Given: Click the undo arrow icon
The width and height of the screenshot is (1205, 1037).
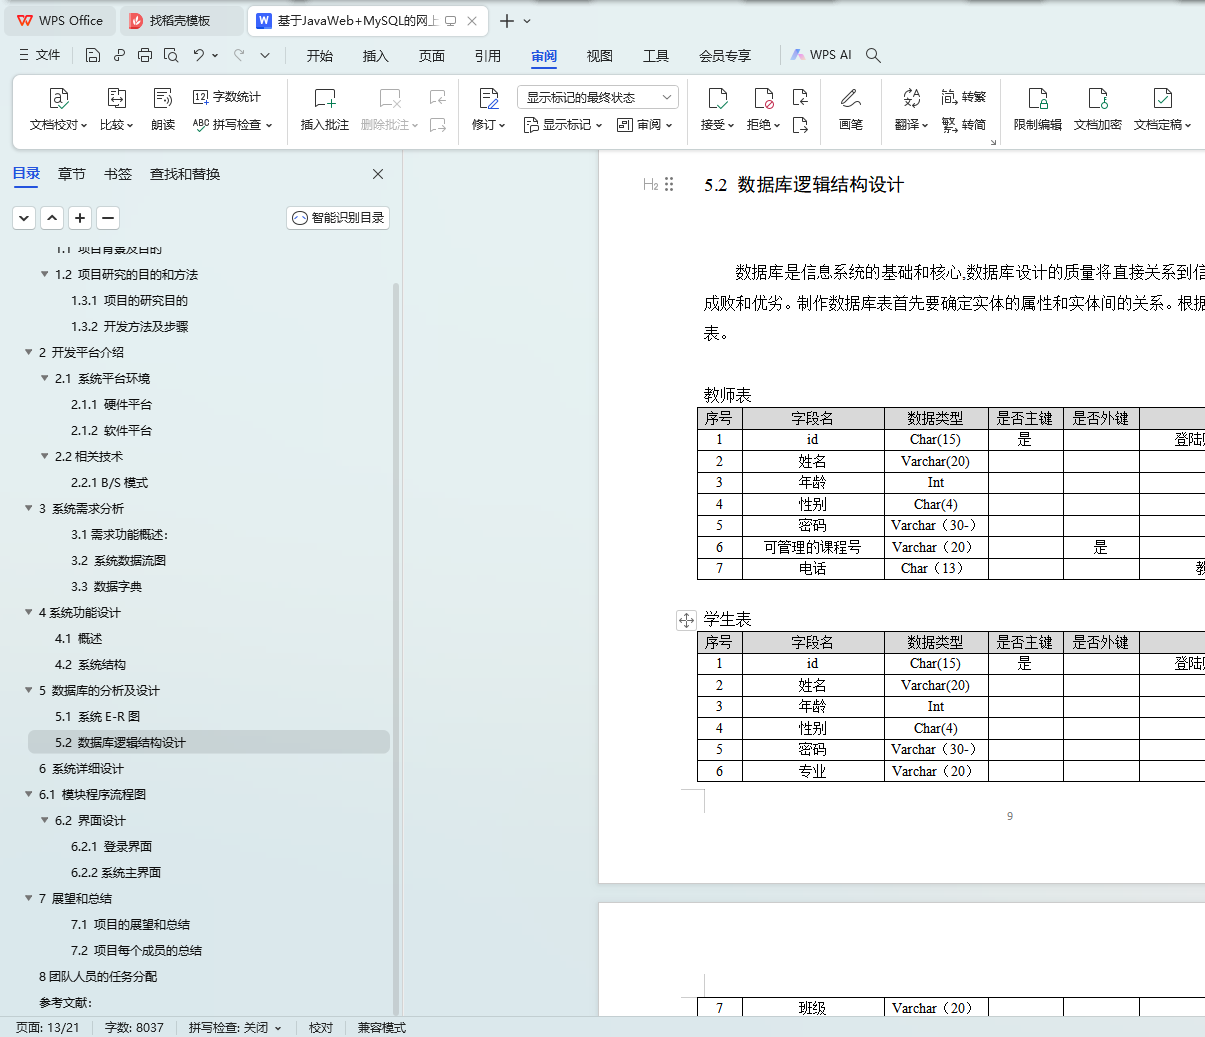Looking at the screenshot, I should pyautogui.click(x=199, y=55).
